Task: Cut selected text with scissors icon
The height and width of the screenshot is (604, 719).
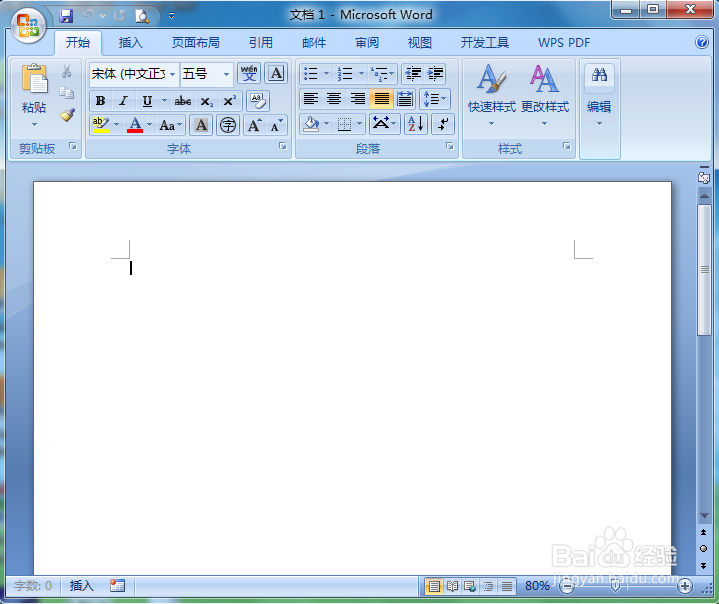Action: [x=67, y=71]
